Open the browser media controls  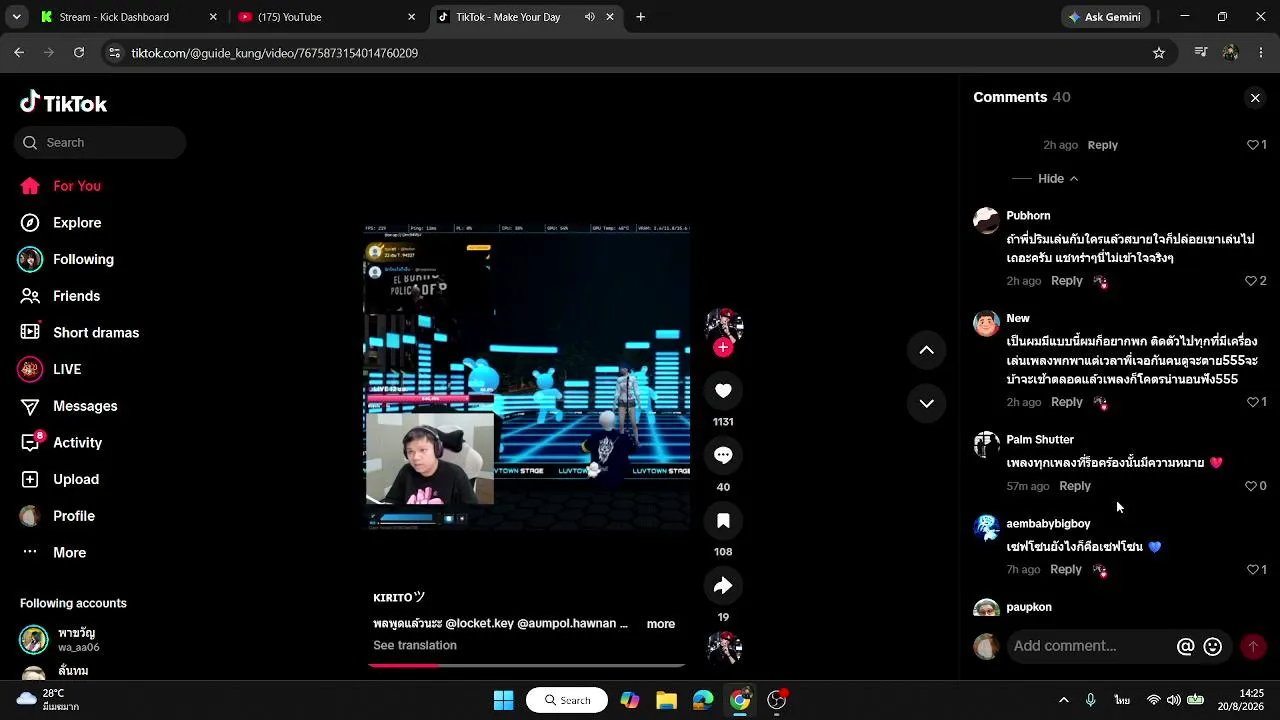tap(1201, 53)
